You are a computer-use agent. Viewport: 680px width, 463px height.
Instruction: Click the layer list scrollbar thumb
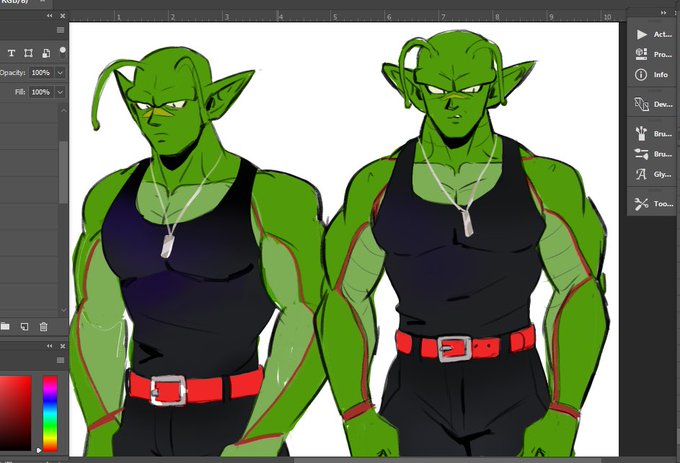coord(63,171)
